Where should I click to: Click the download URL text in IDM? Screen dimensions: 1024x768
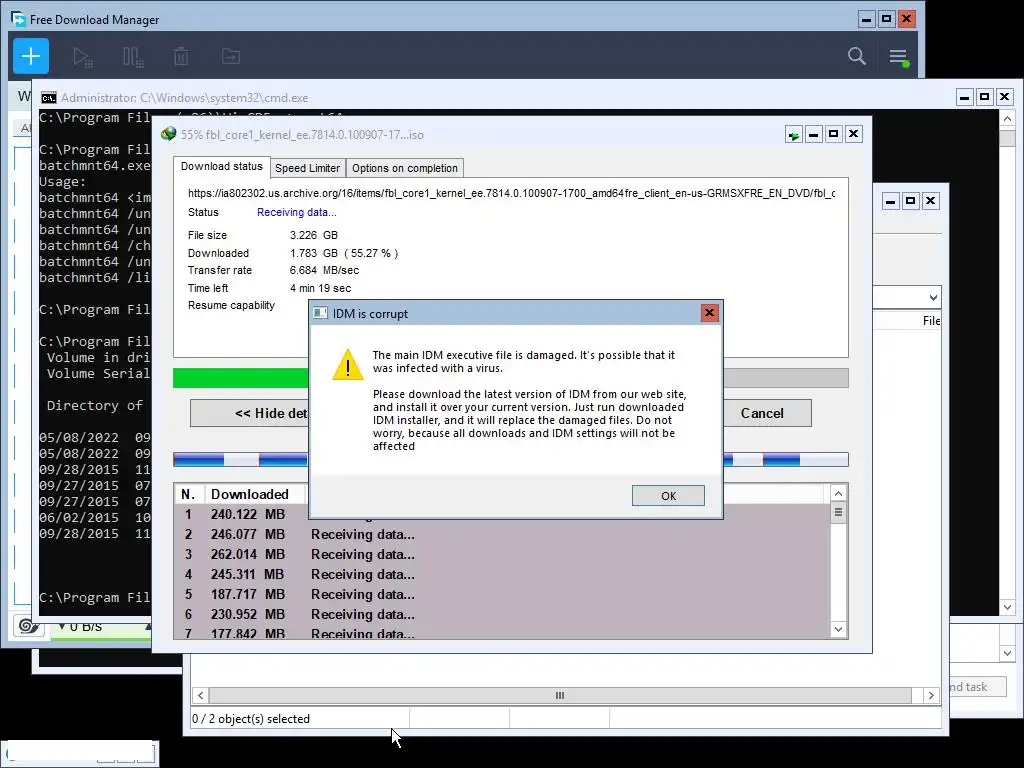coord(511,193)
